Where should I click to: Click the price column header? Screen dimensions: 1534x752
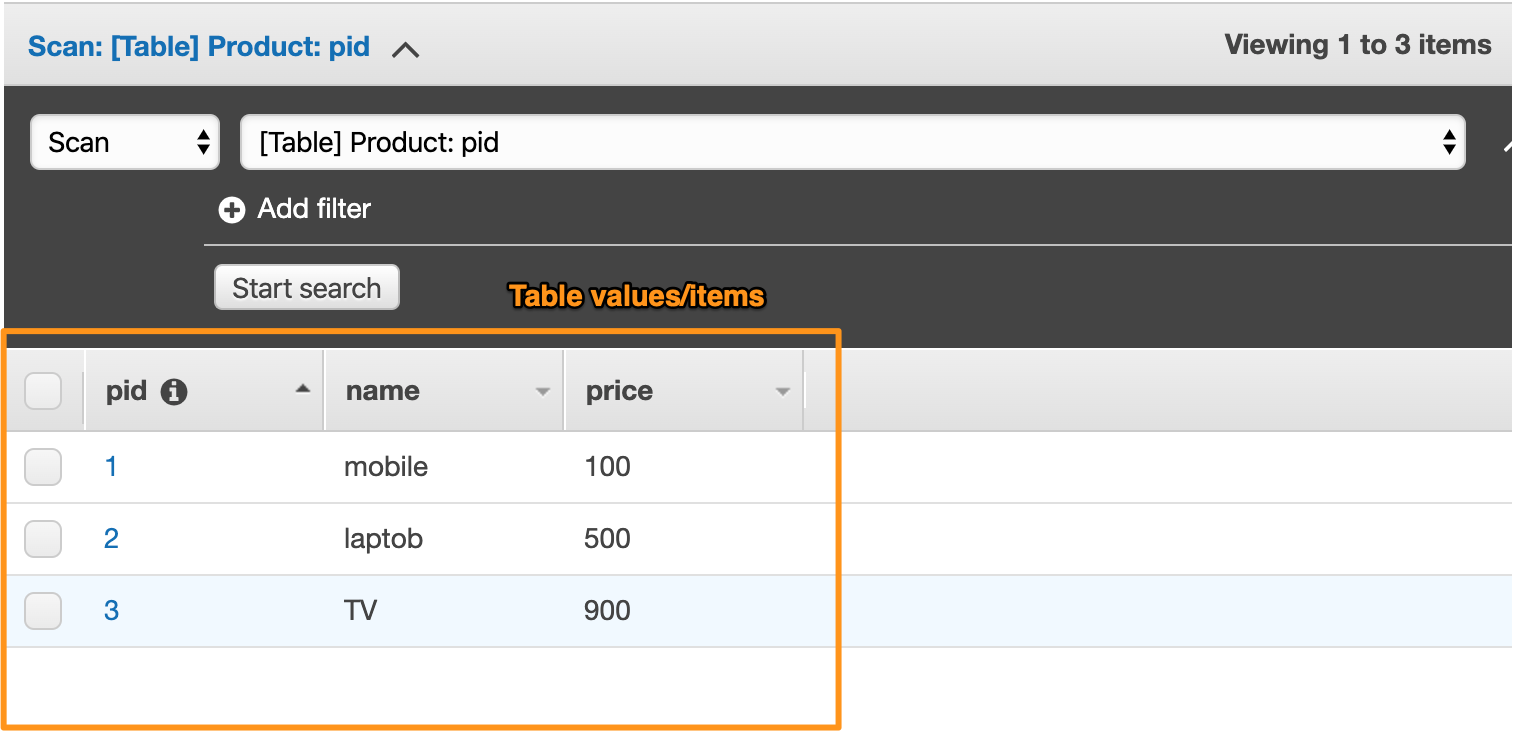click(619, 392)
